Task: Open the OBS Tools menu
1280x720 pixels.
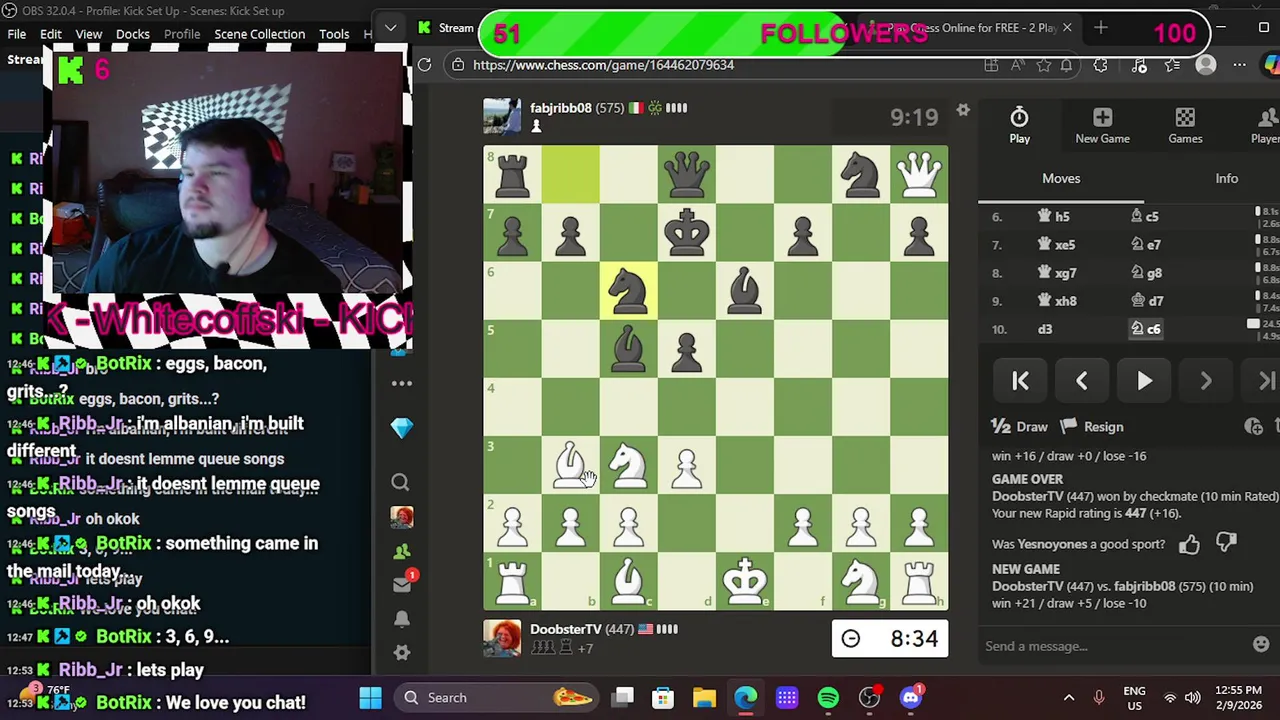Action: (334, 34)
